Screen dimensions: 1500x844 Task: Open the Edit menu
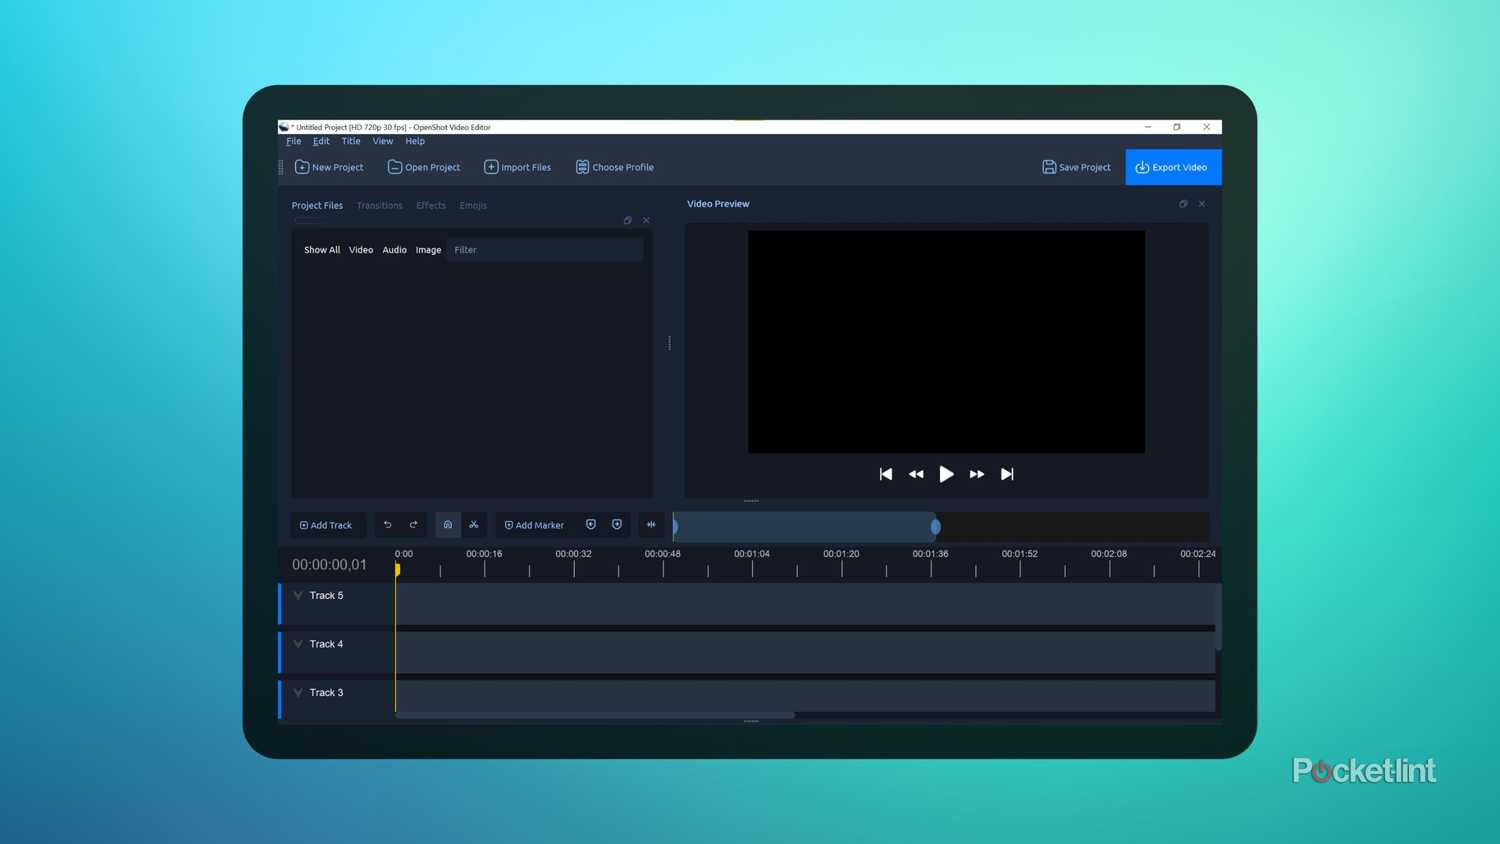pyautogui.click(x=321, y=141)
